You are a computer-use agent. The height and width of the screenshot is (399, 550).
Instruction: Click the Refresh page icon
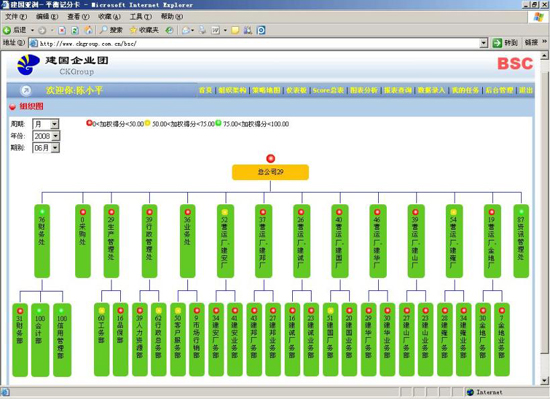coord(75,30)
